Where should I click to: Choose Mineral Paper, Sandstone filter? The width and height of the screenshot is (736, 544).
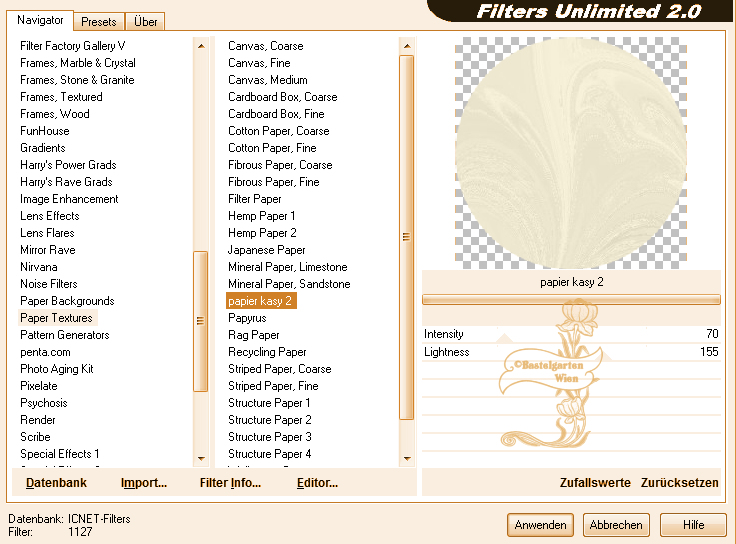coord(289,284)
